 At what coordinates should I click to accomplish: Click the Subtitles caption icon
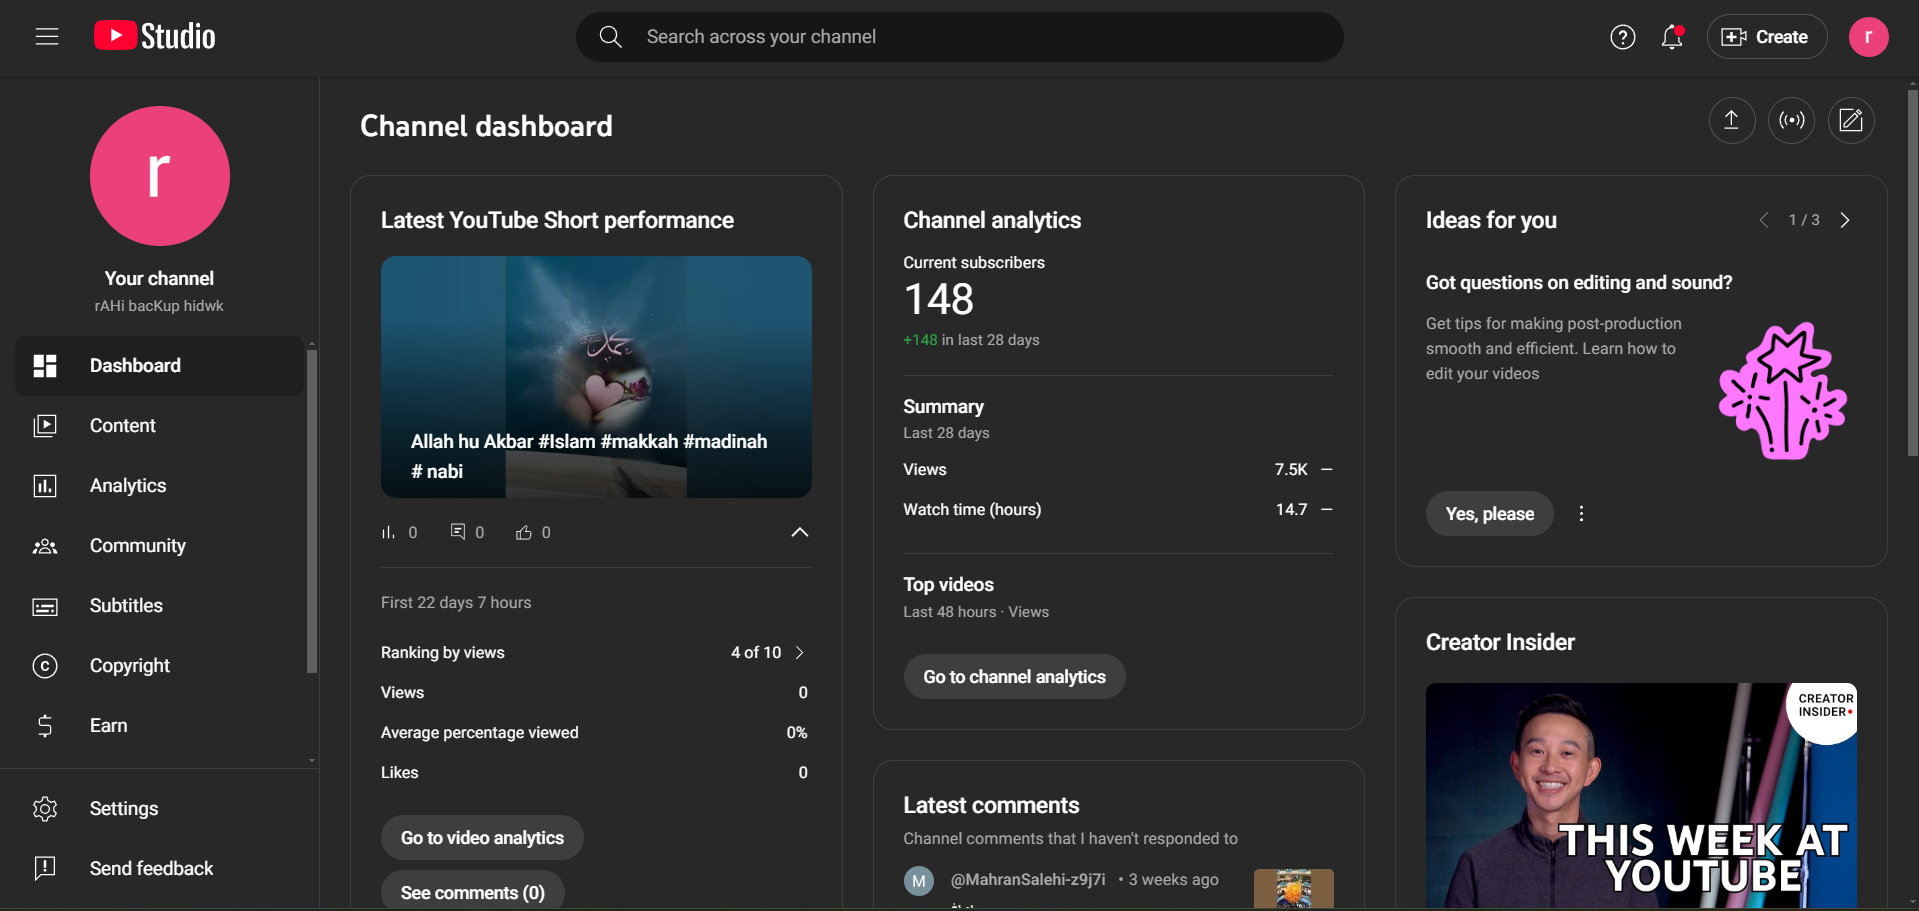click(45, 606)
